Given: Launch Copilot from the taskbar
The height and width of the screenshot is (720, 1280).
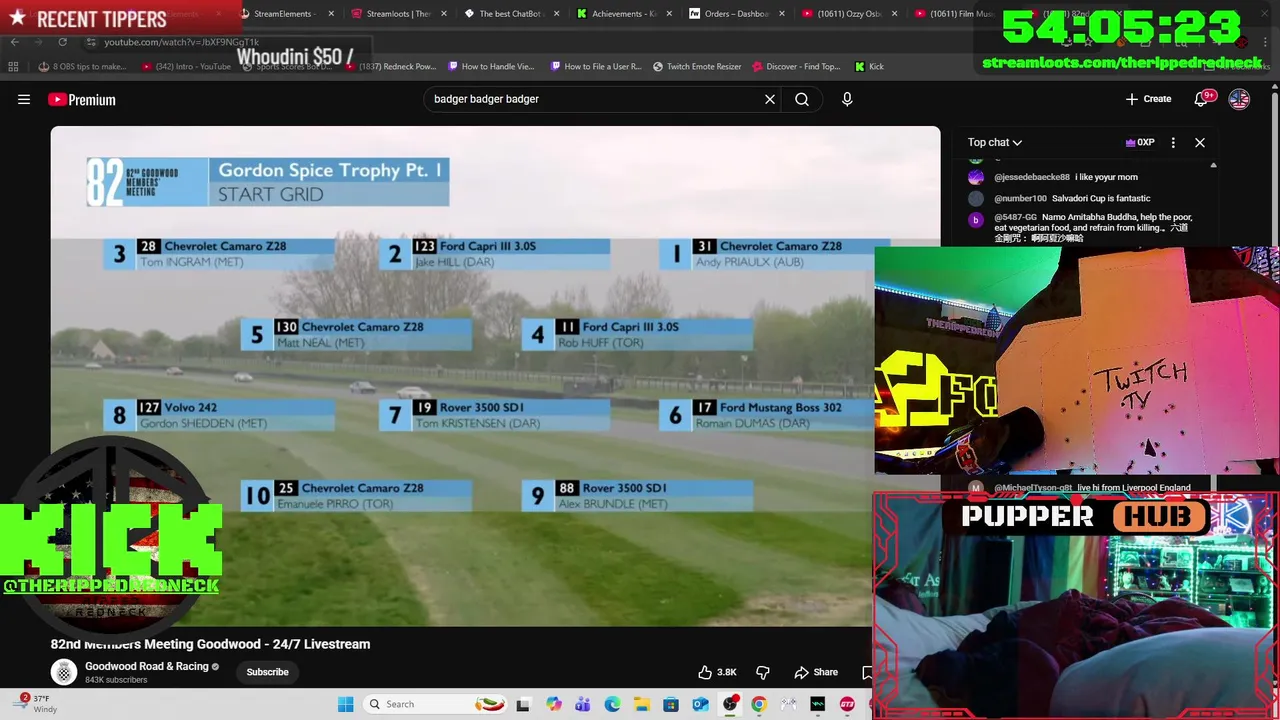Looking at the screenshot, I should click(x=554, y=704).
